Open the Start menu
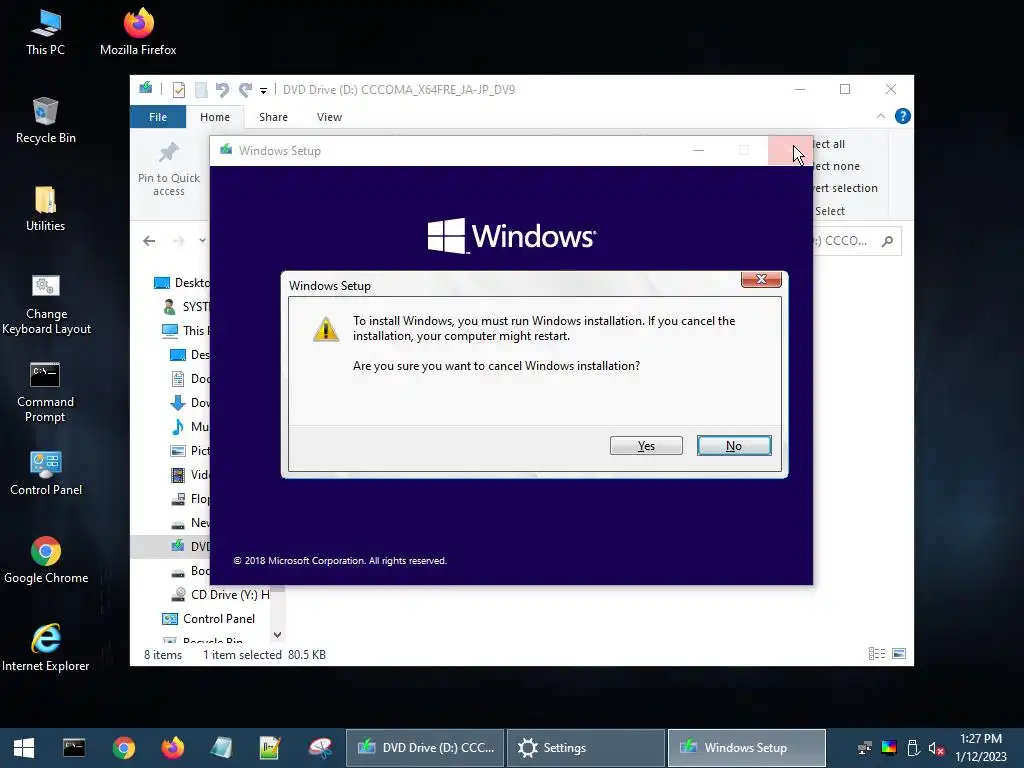 (24, 748)
